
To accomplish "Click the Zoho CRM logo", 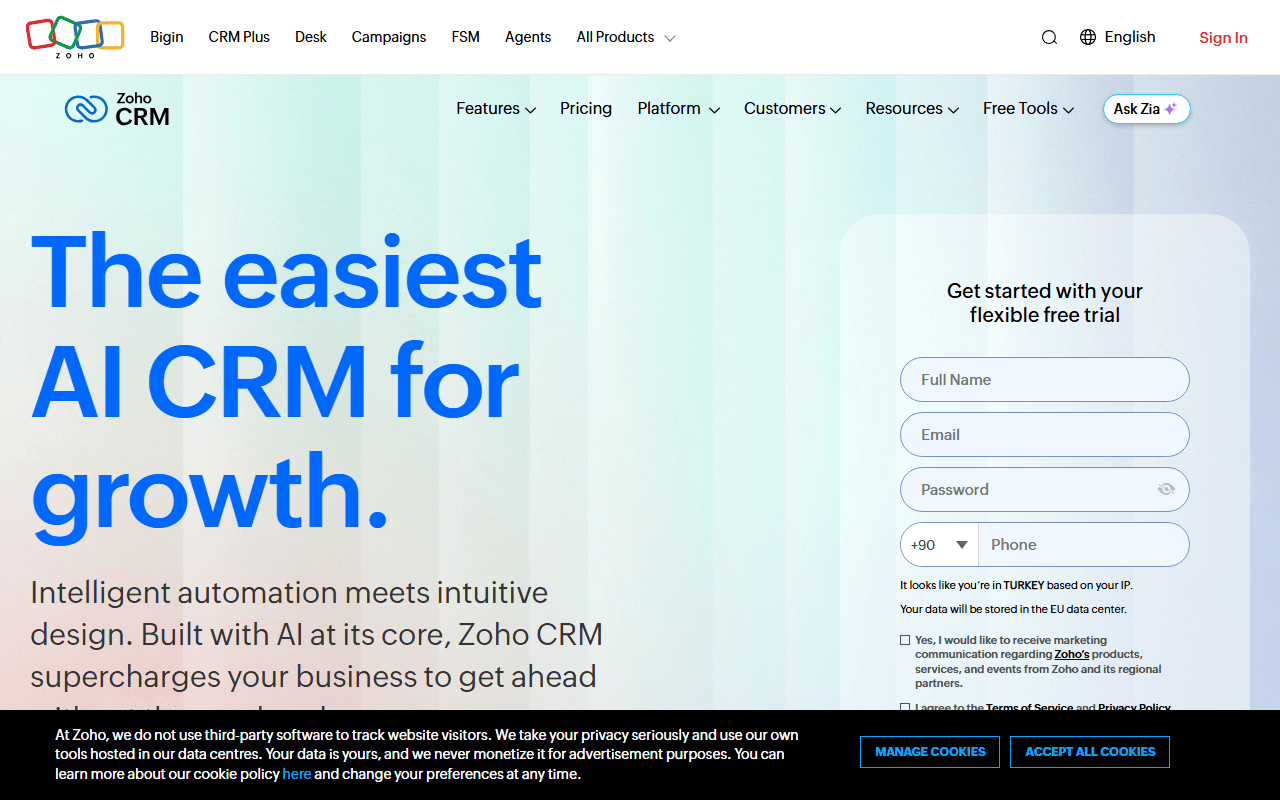I will pyautogui.click(x=117, y=109).
